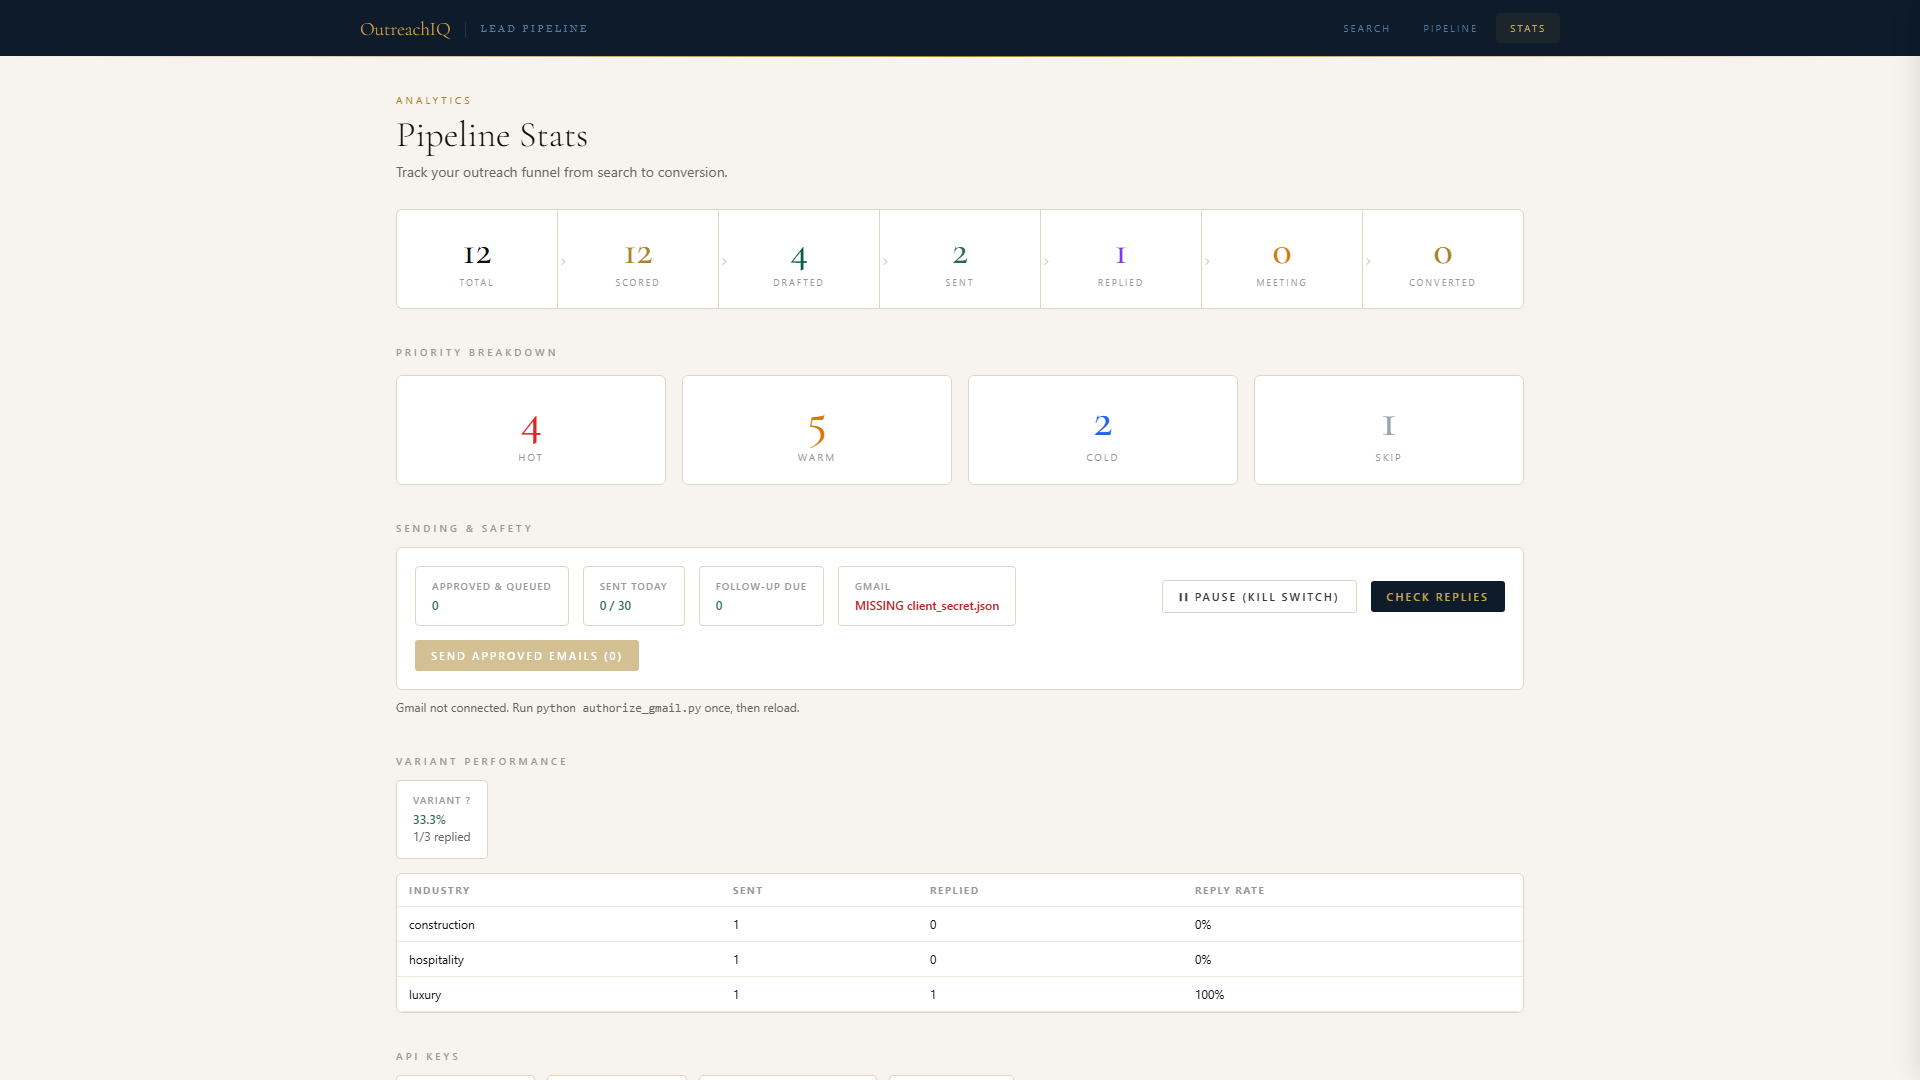Click the Sent Today 0 / 30 box
This screenshot has width=1920, height=1080.
[x=634, y=596]
